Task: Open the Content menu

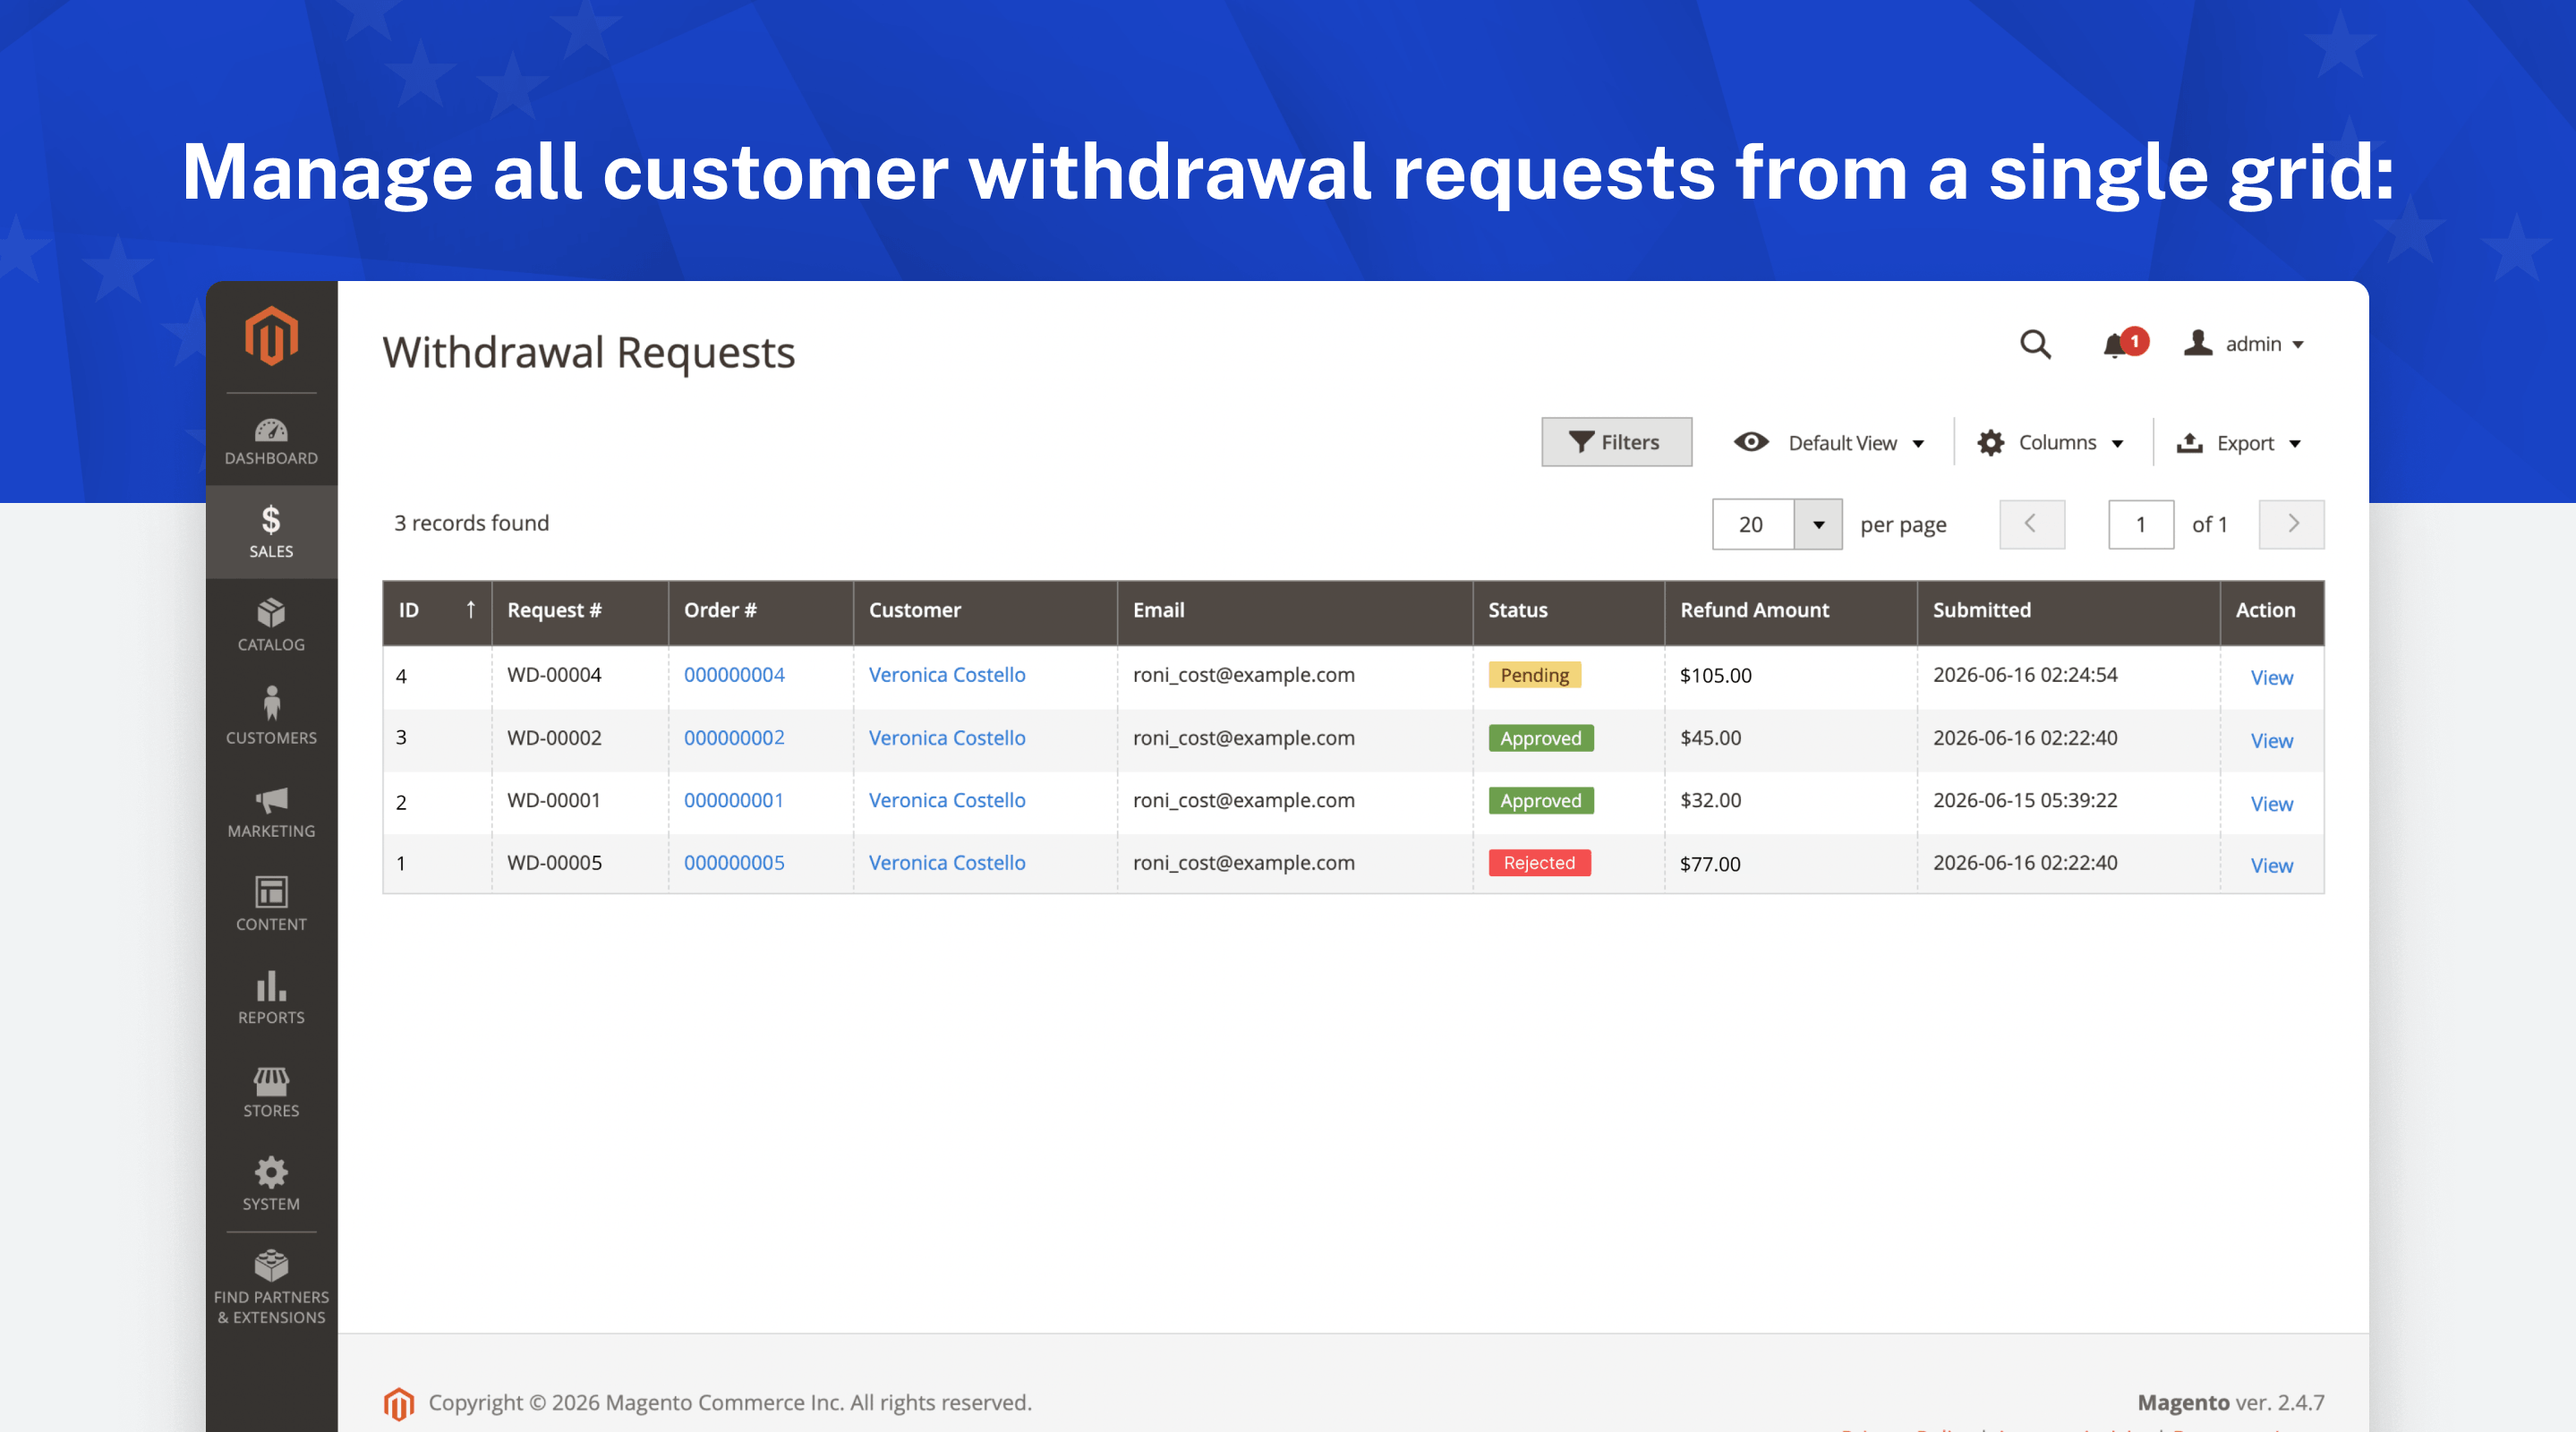Action: coord(271,903)
